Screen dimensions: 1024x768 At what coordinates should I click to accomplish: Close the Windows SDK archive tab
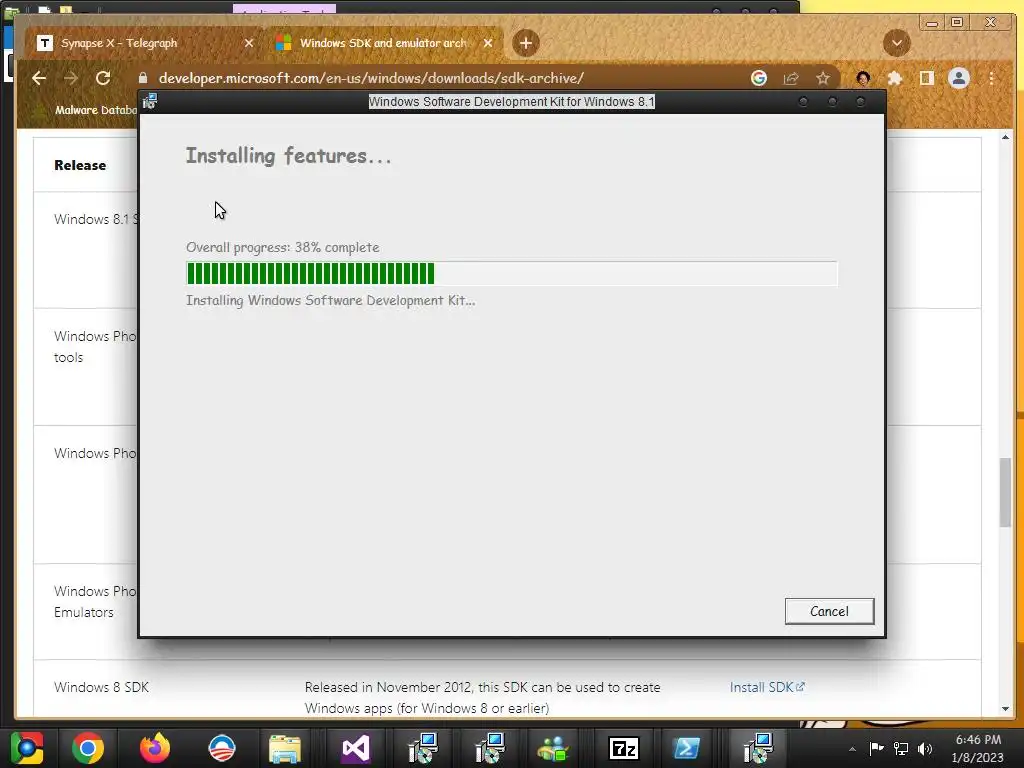tap(487, 43)
